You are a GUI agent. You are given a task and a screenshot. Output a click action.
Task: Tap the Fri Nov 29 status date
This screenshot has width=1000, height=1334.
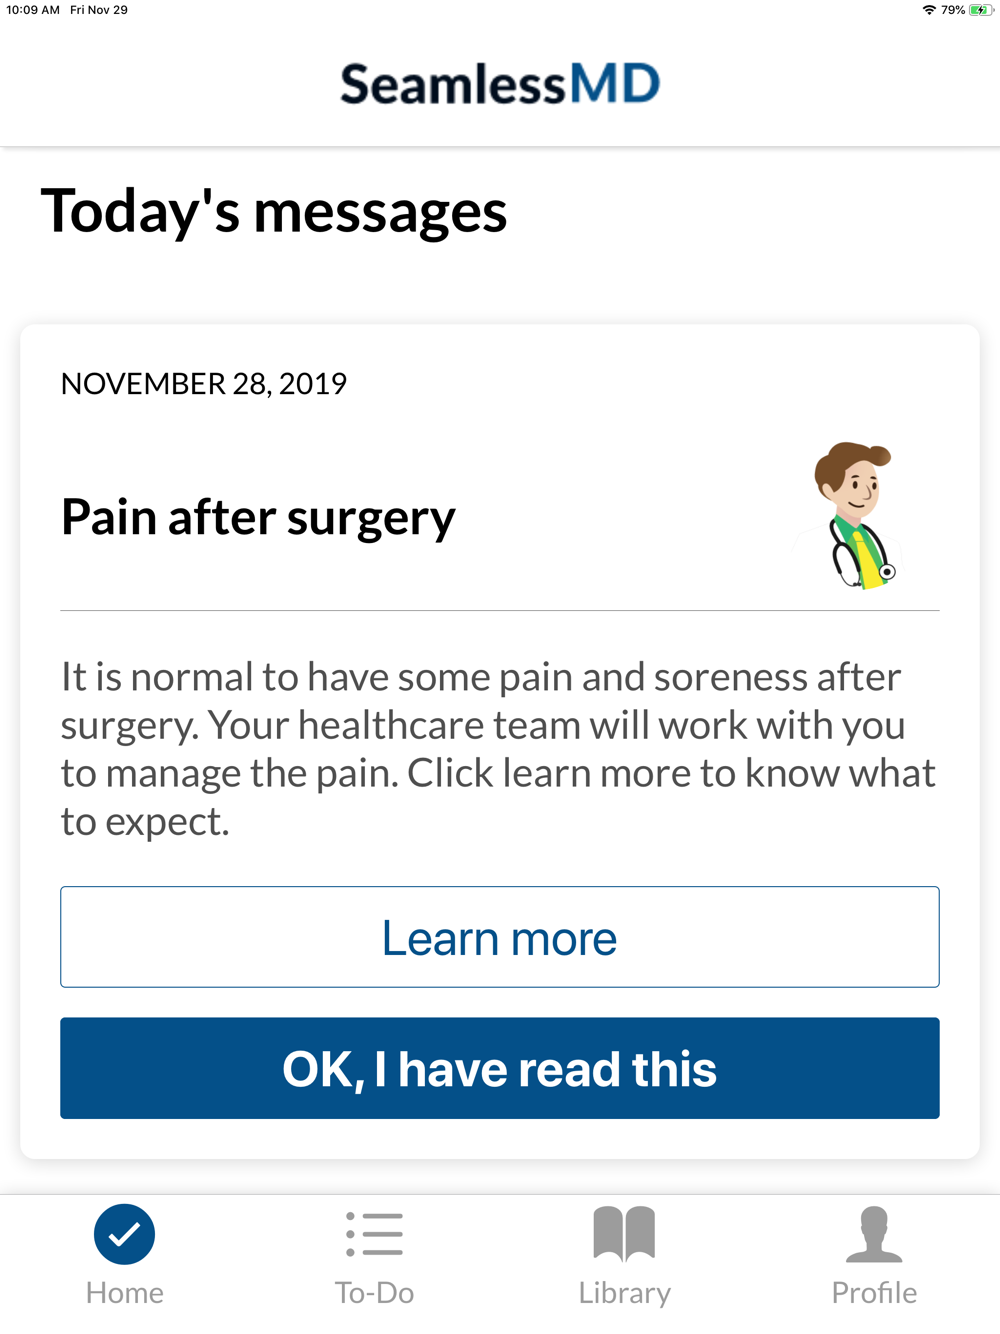coord(99,10)
